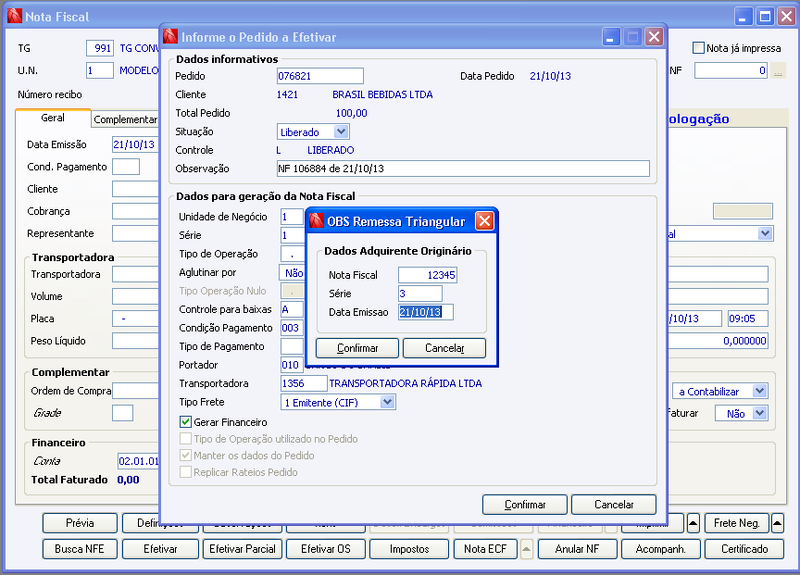
Task: Click the BRASIL BEBIDAS LTDA client name
Action: [x=382, y=94]
